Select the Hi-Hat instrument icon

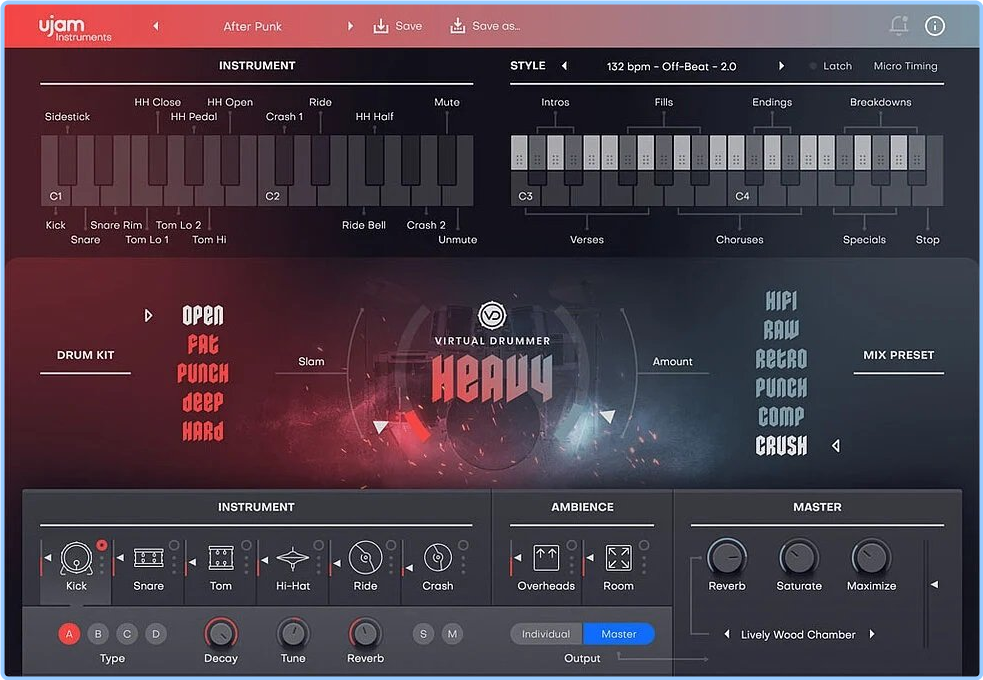click(293, 558)
